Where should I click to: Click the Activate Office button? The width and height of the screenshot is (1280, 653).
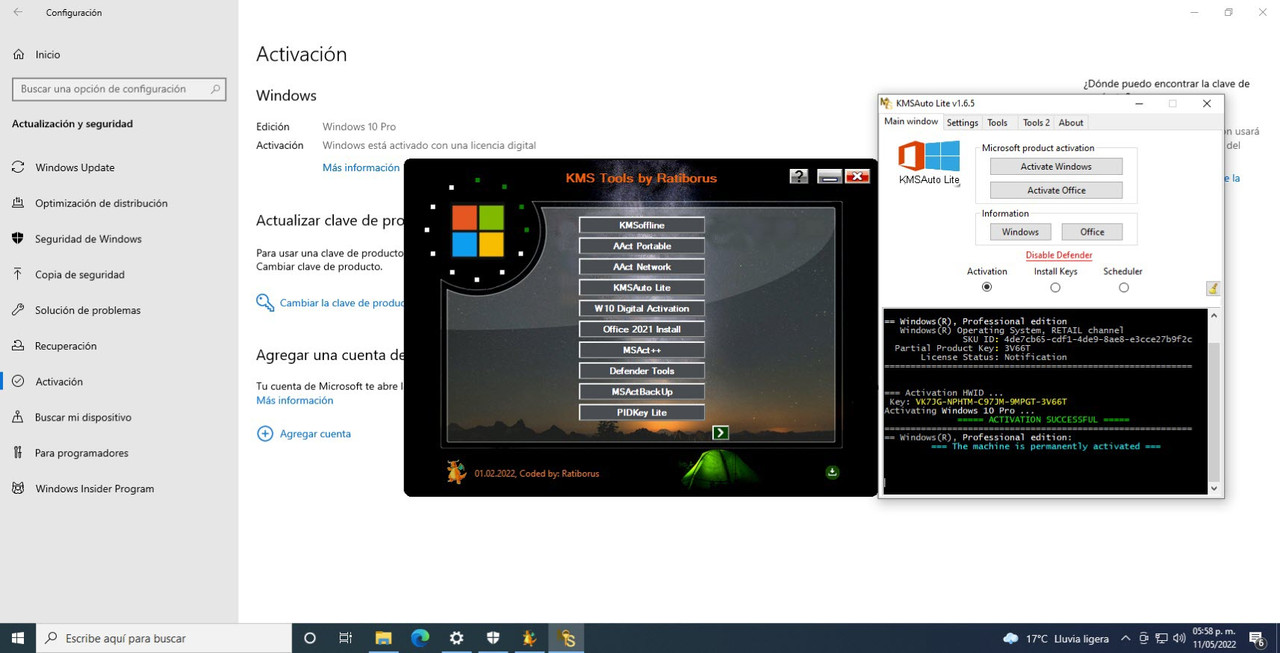[x=1056, y=190]
